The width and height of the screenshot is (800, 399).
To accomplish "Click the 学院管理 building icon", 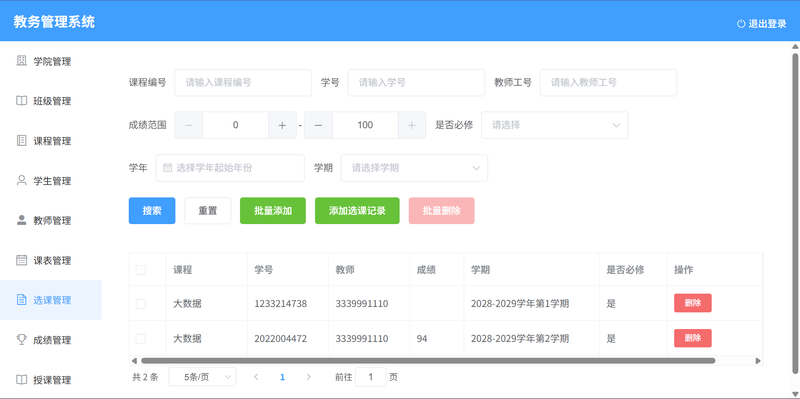I will (21, 61).
